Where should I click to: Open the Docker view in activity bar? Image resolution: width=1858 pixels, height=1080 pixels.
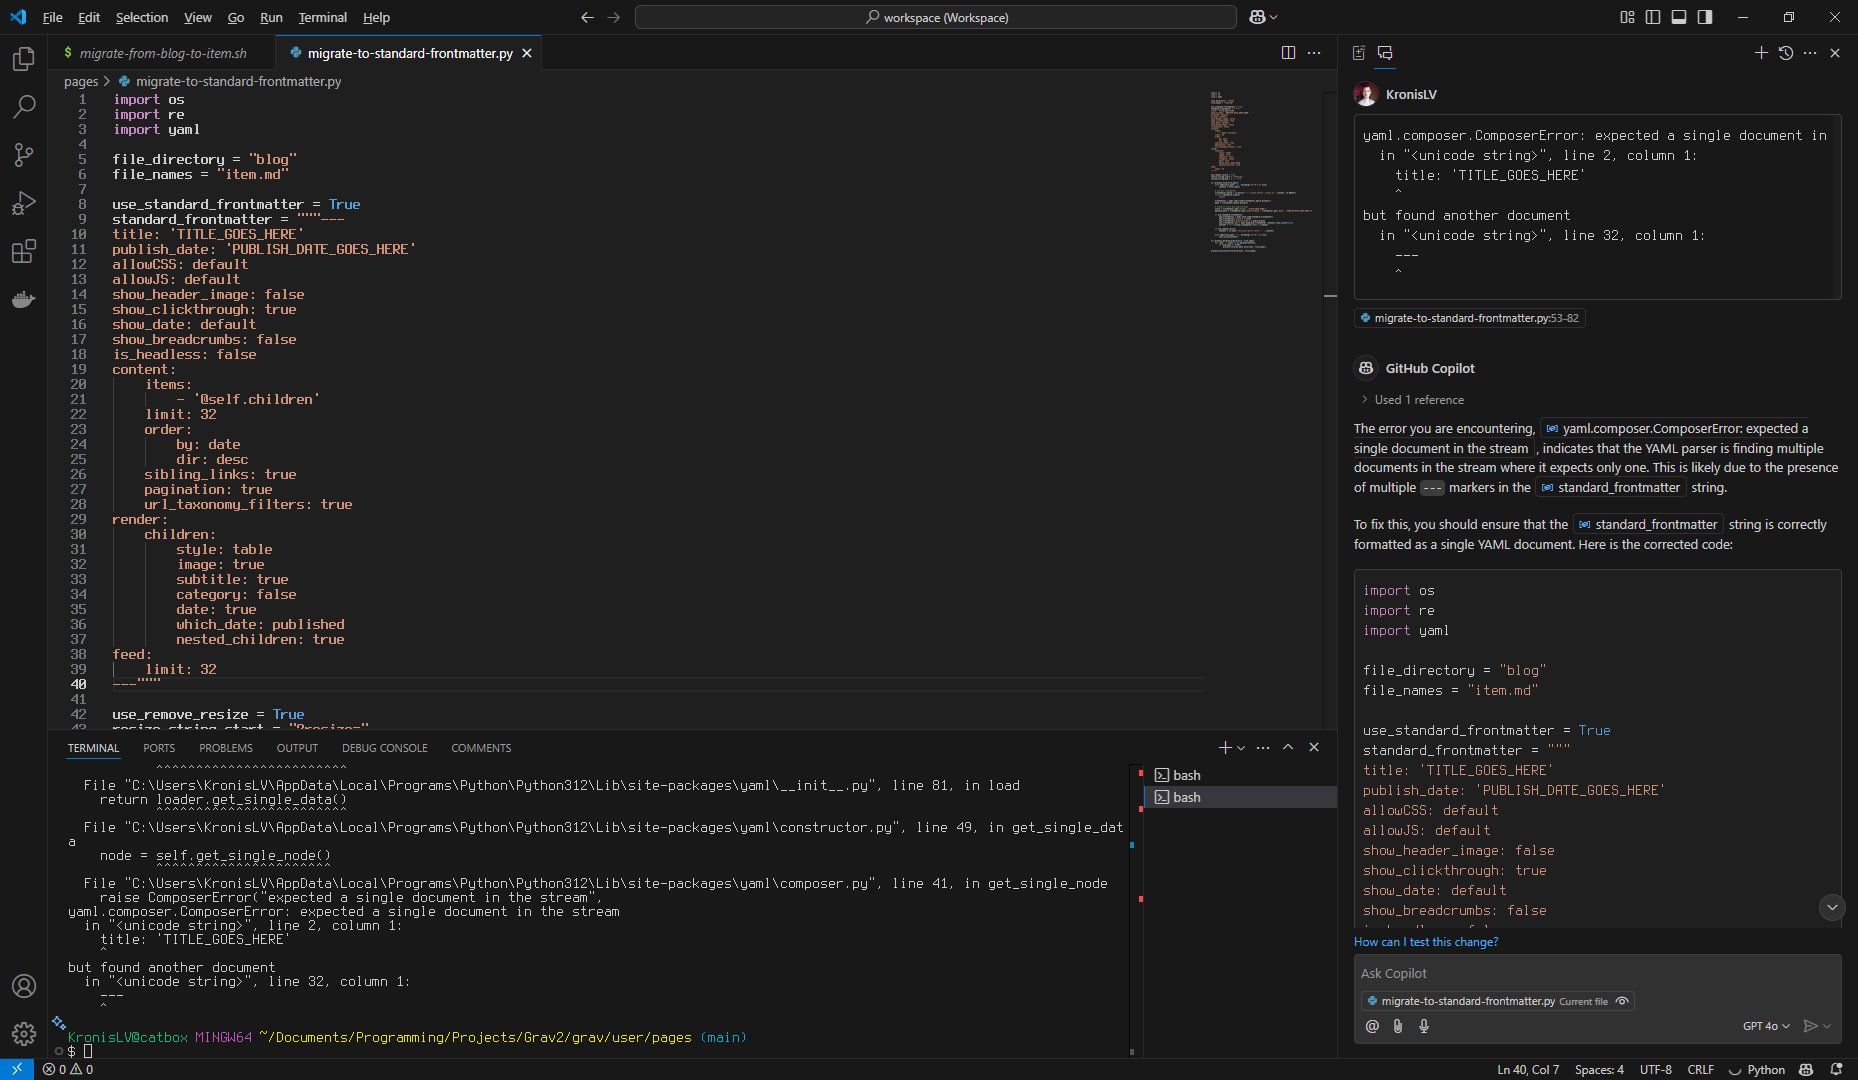click(x=24, y=299)
